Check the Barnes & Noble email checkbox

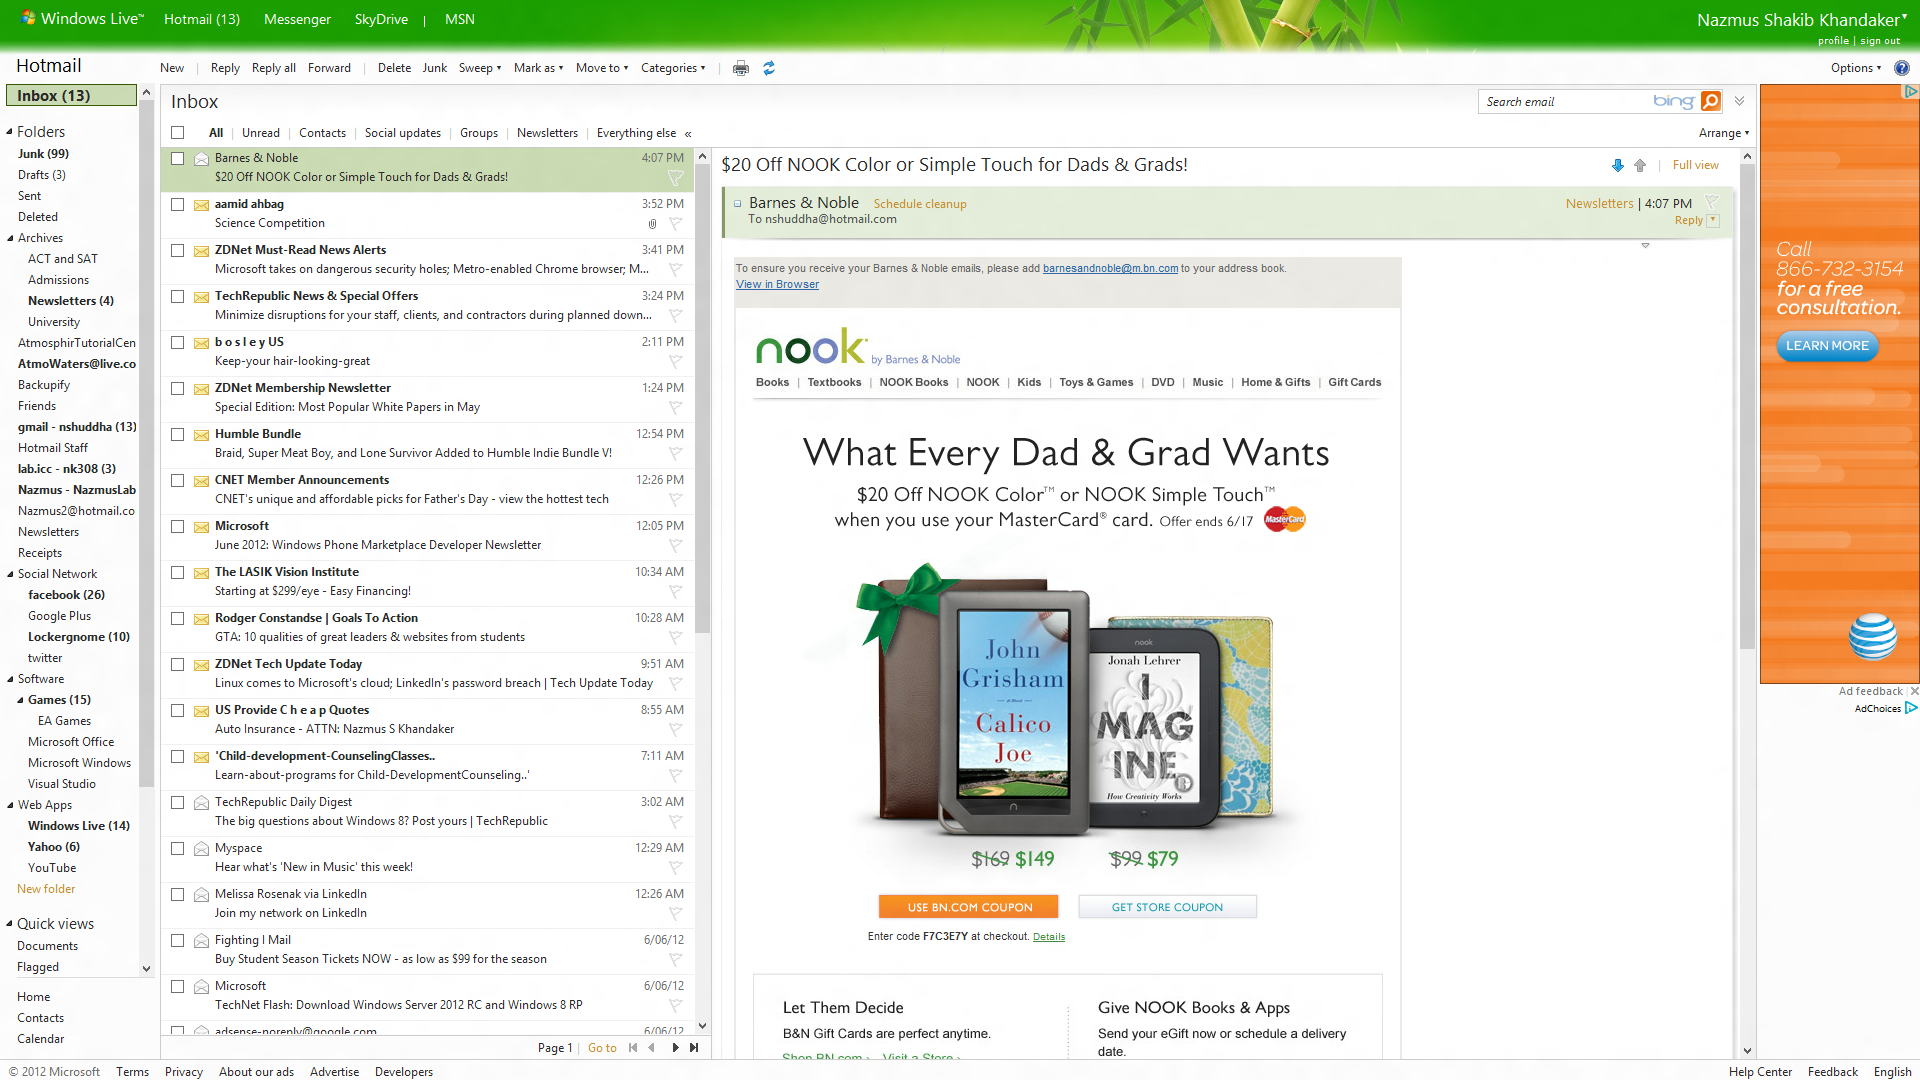[x=177, y=158]
